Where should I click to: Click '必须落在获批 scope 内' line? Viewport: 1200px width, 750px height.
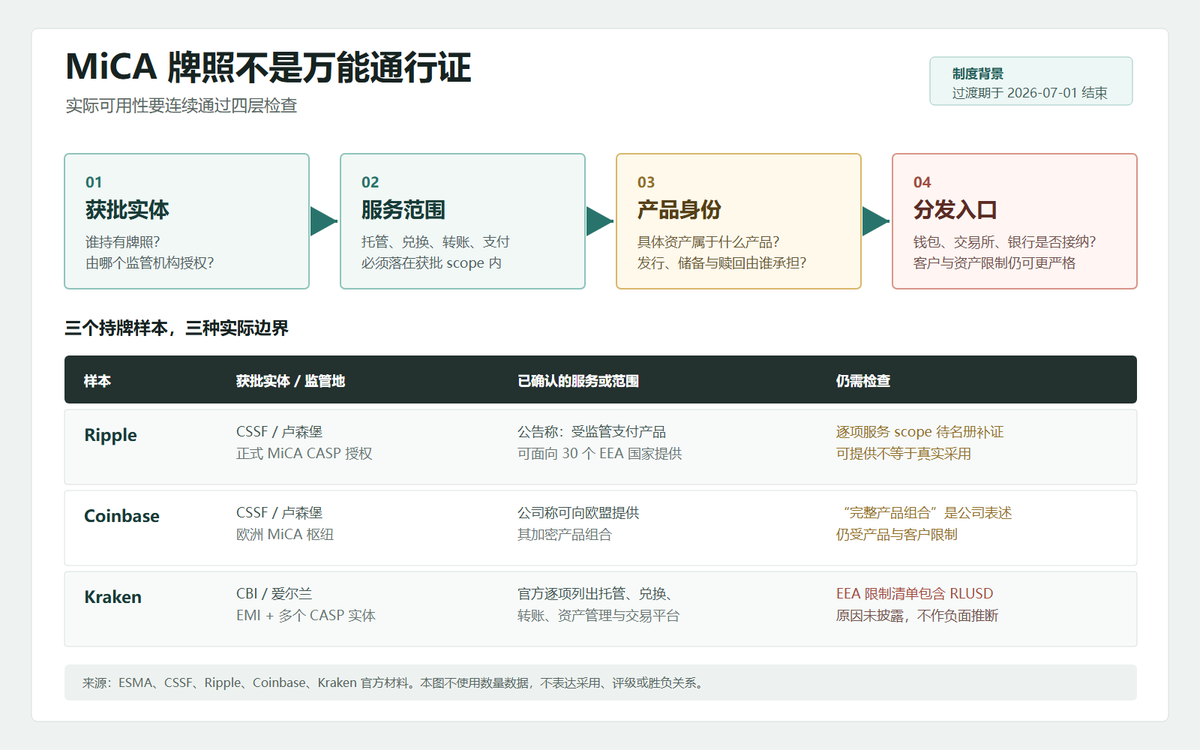431,263
